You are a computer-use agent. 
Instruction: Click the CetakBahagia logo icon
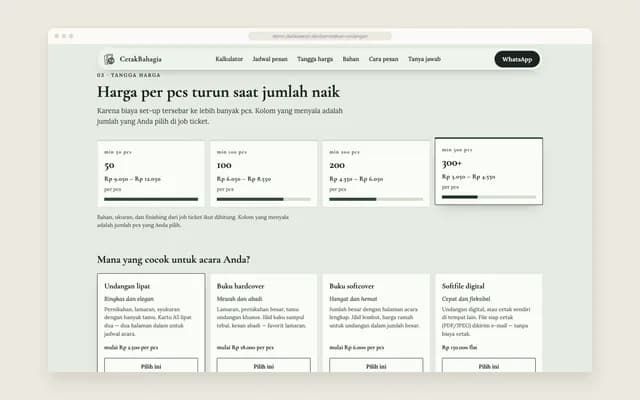(109, 59)
